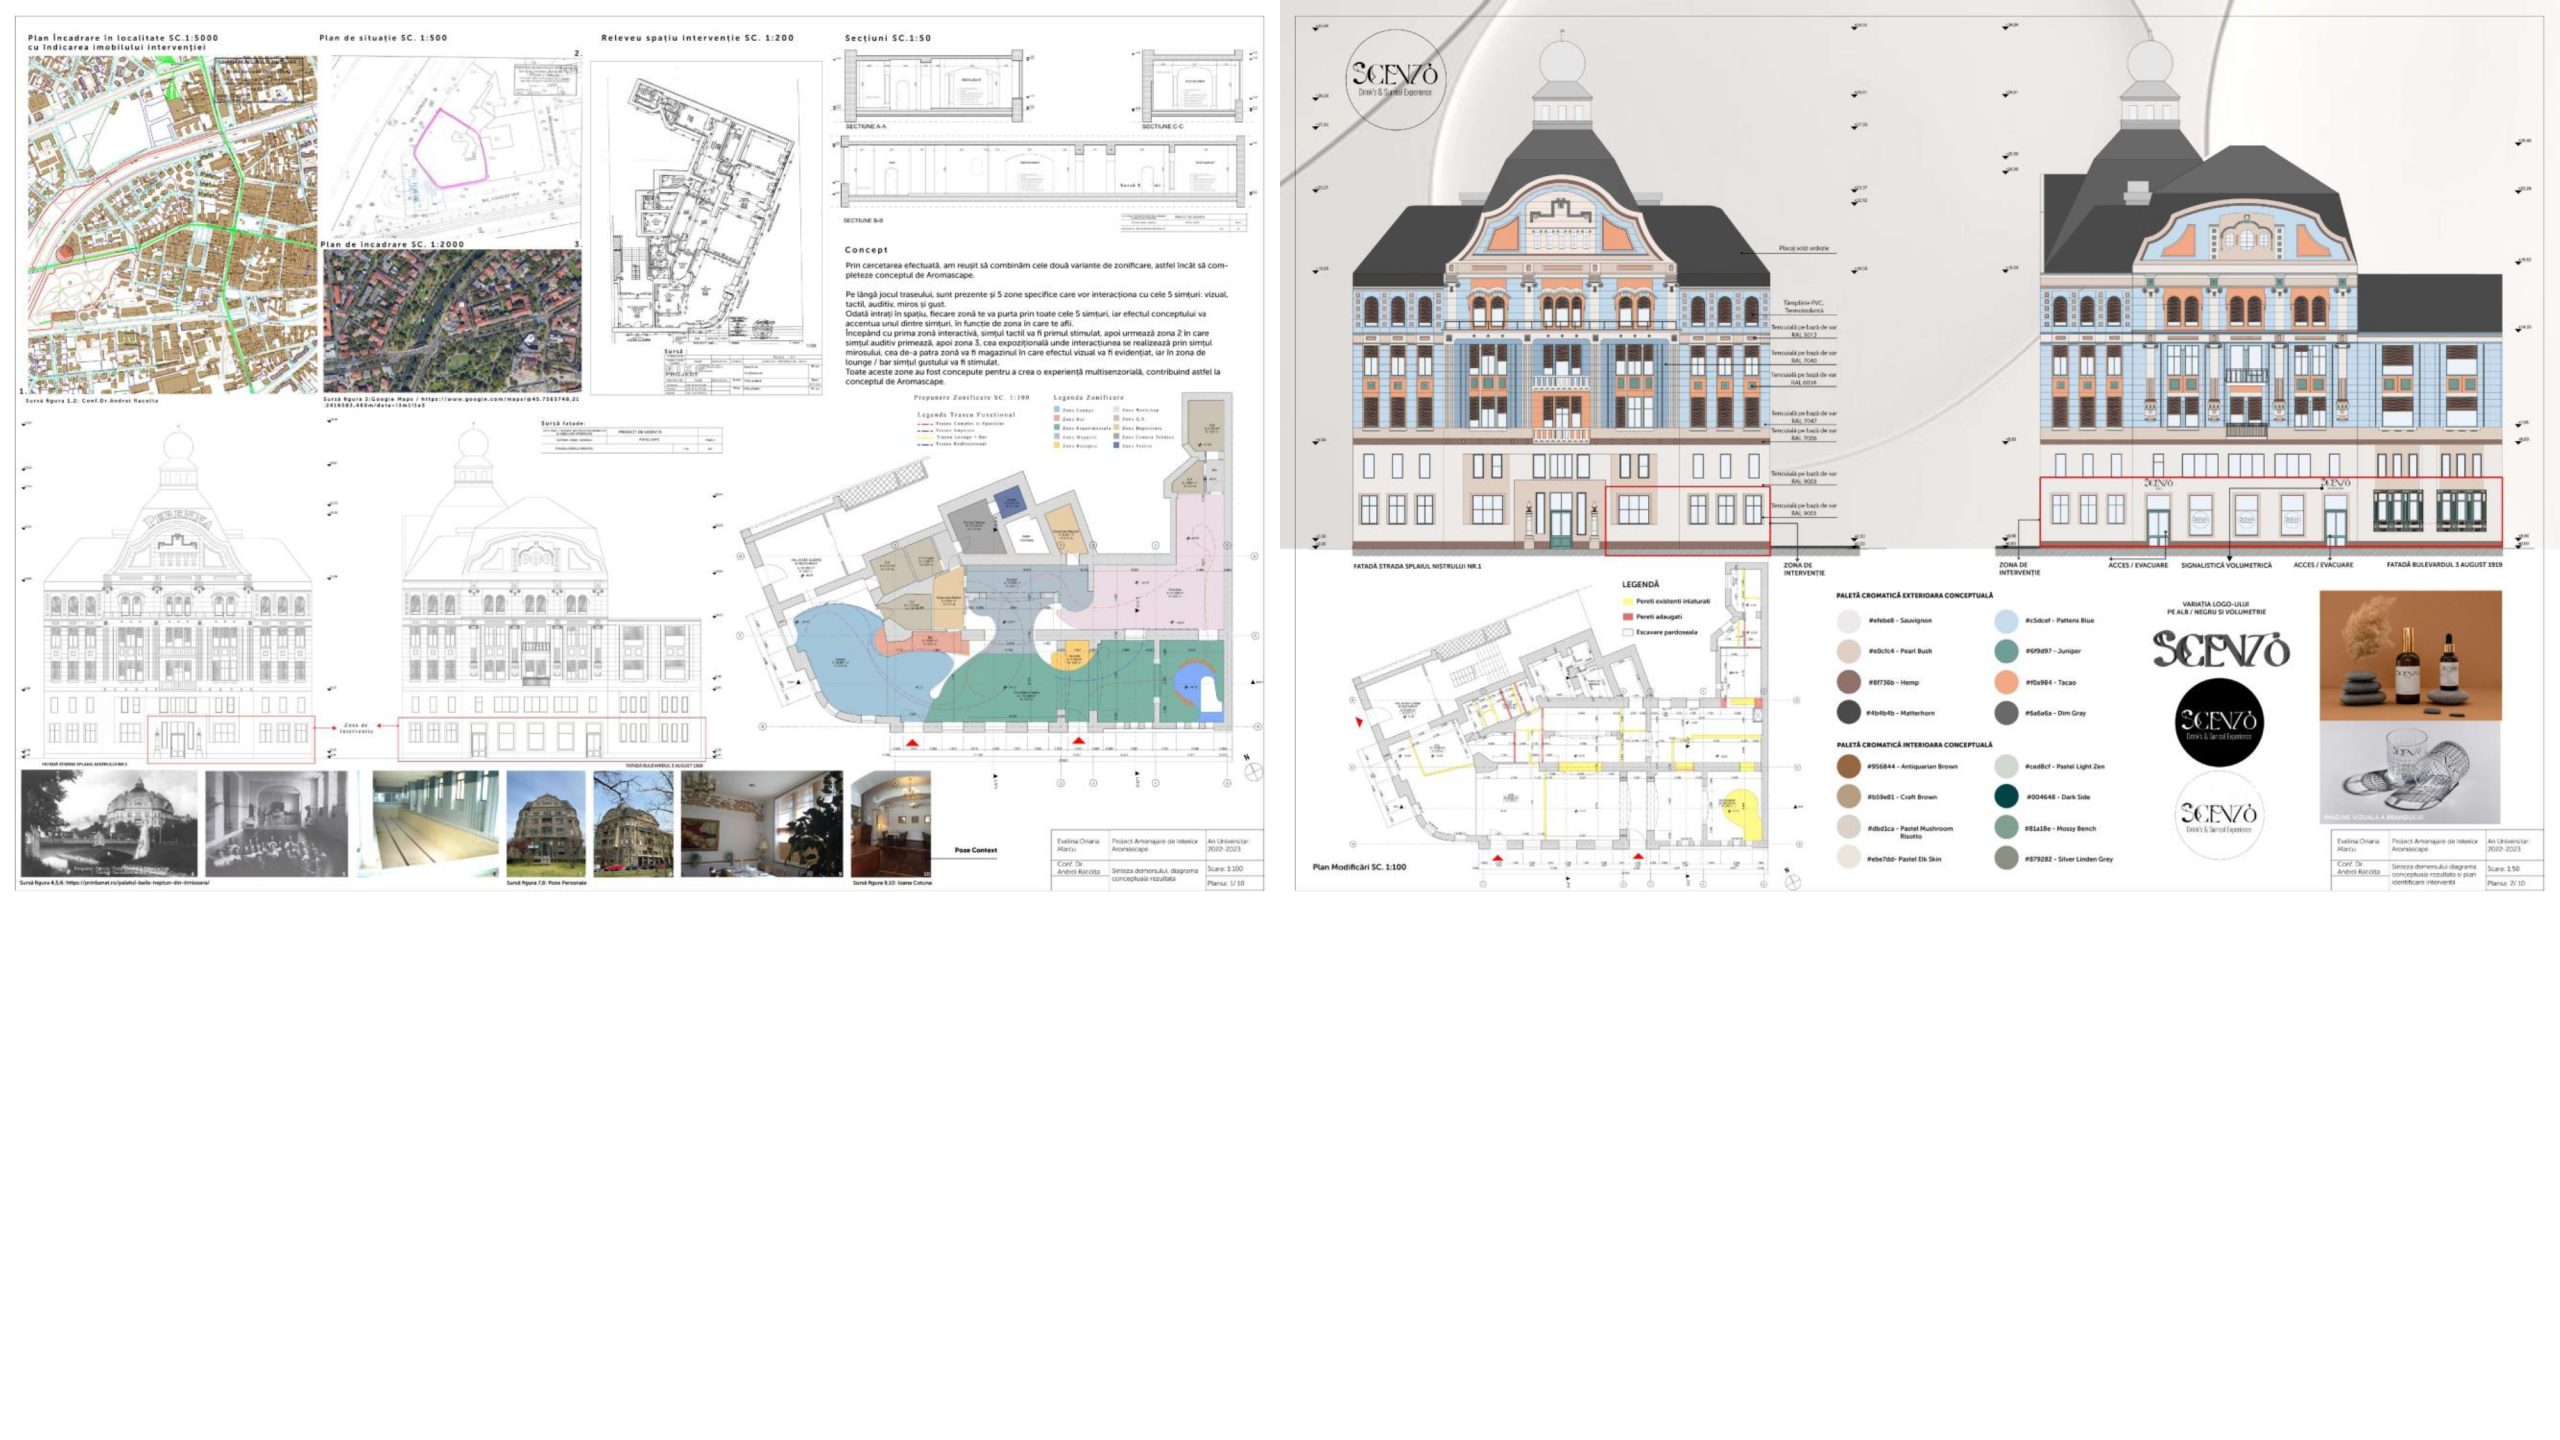
Task: Click the 'Secțiuni SC.1:50' title
Action: pyautogui.click(x=888, y=38)
